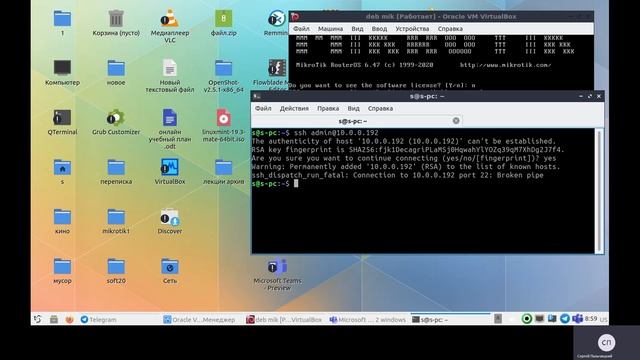Click the terminal prompt input area

coord(296,184)
